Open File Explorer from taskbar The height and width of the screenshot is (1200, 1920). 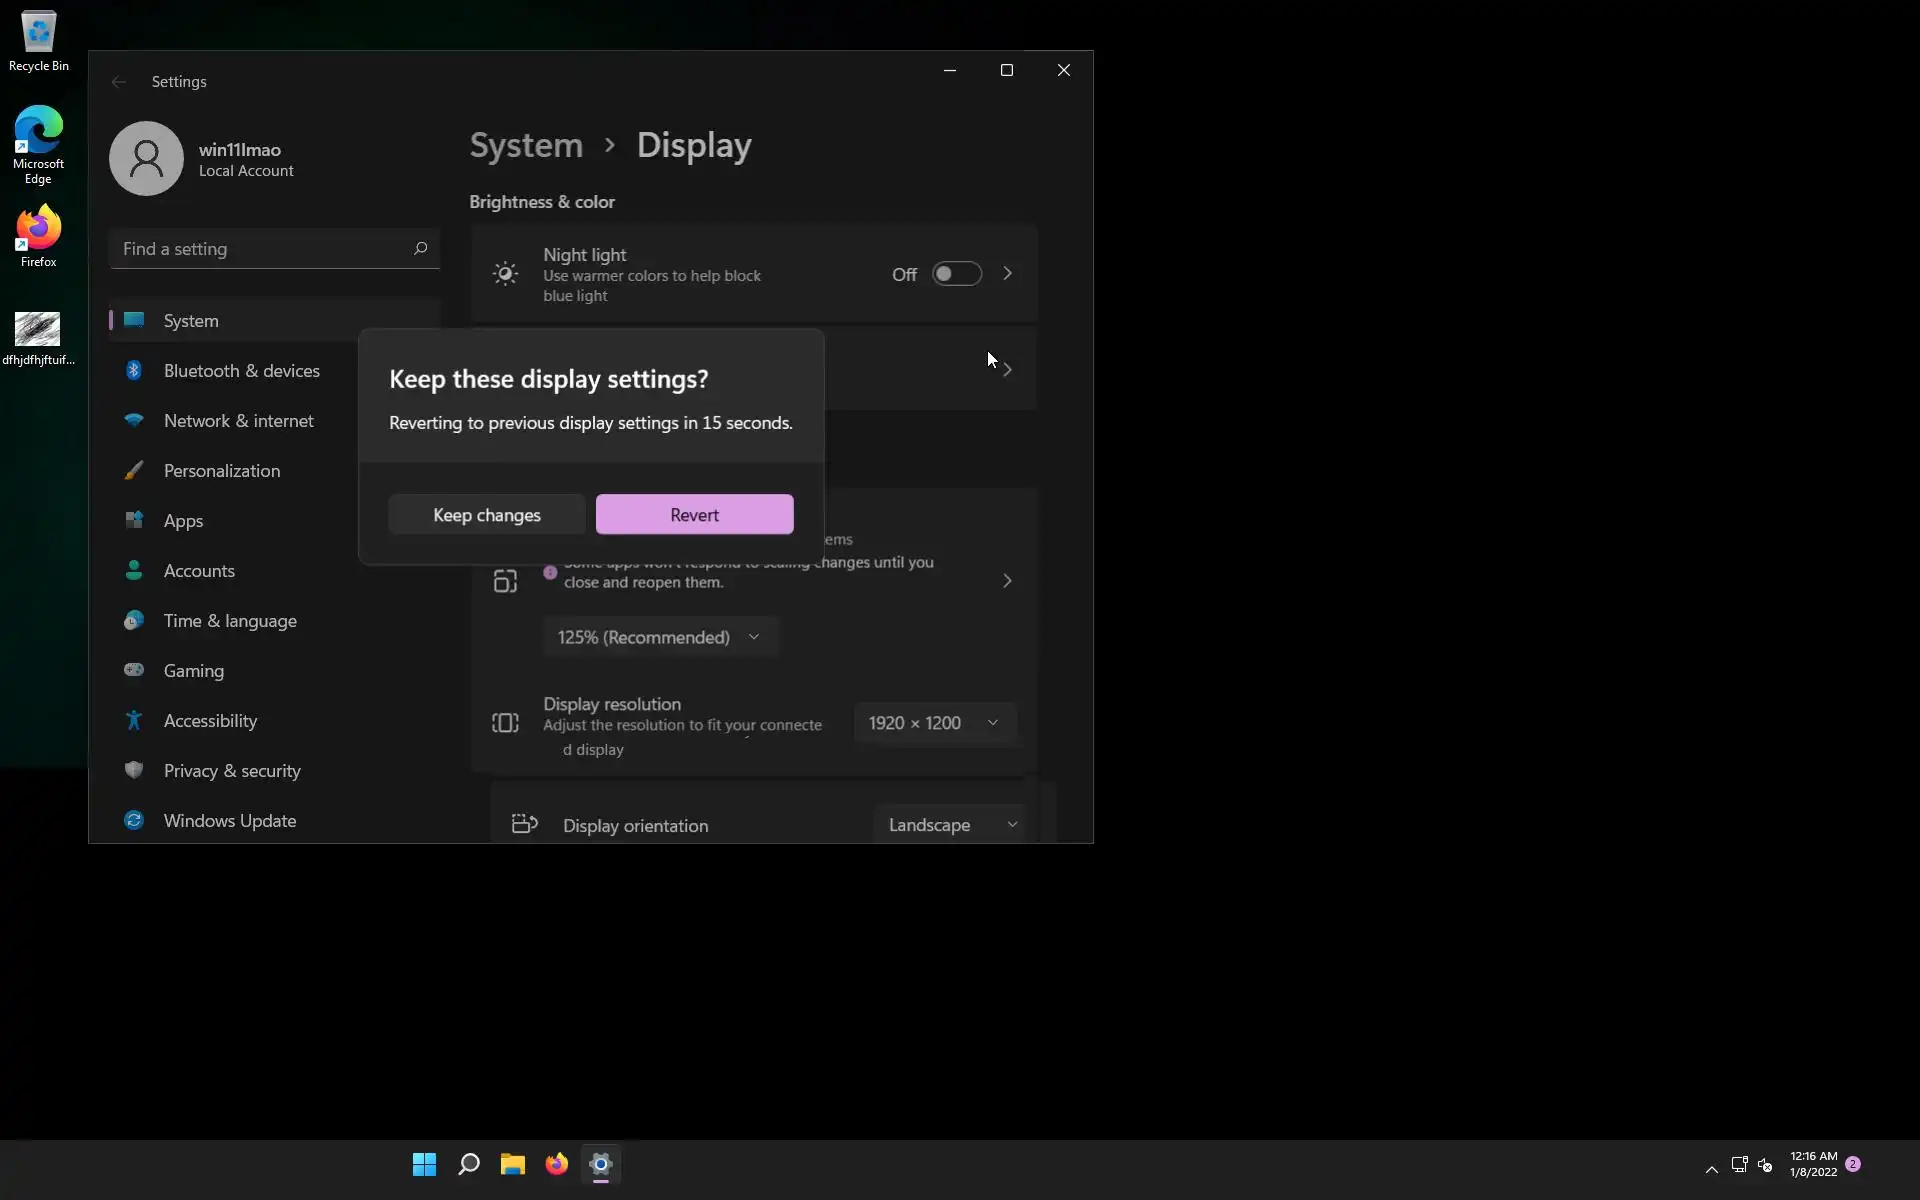click(x=513, y=1164)
